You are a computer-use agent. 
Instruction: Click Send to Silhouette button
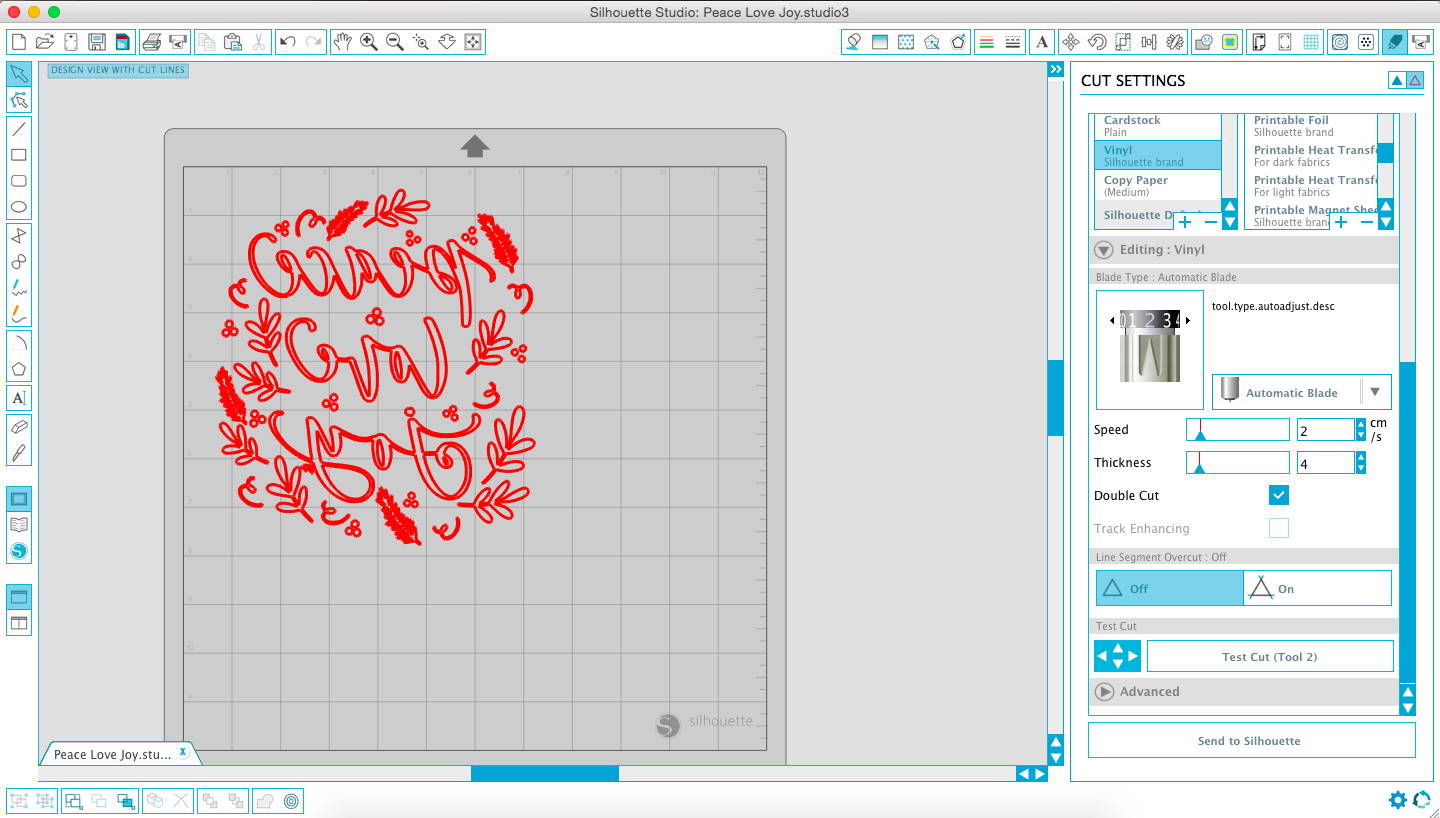[x=1250, y=741]
